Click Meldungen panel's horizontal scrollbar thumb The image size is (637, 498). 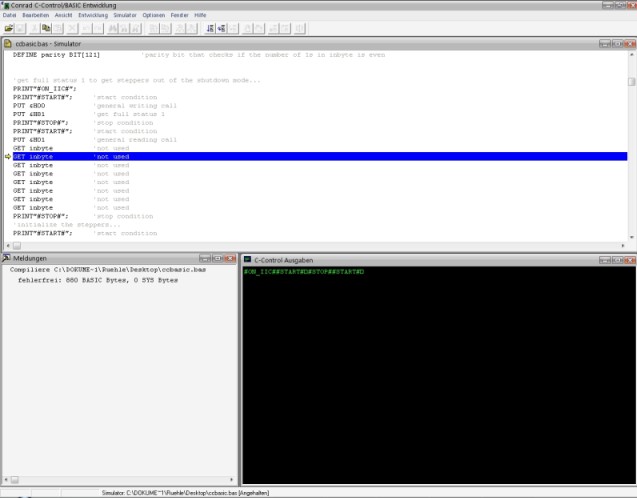click(x=15, y=480)
